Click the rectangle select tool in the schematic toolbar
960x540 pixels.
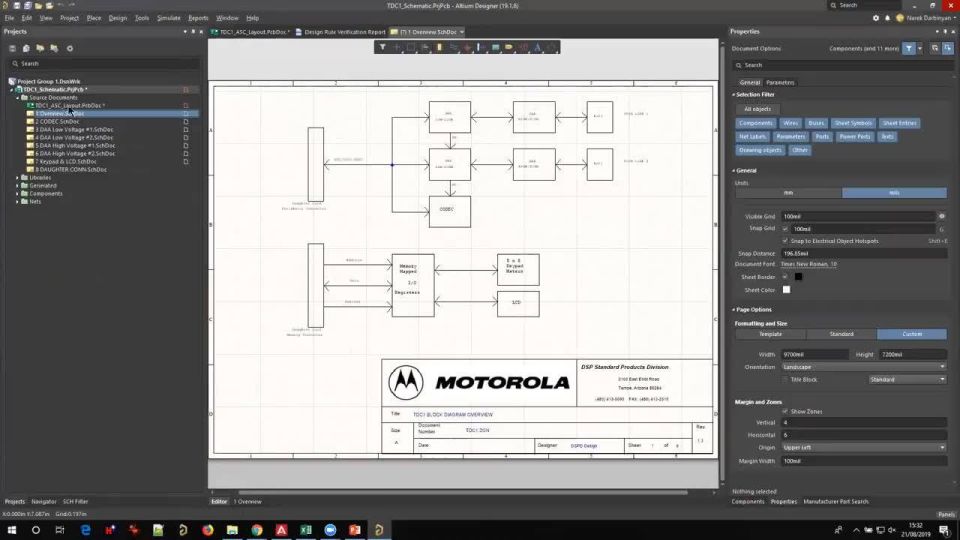pos(411,47)
